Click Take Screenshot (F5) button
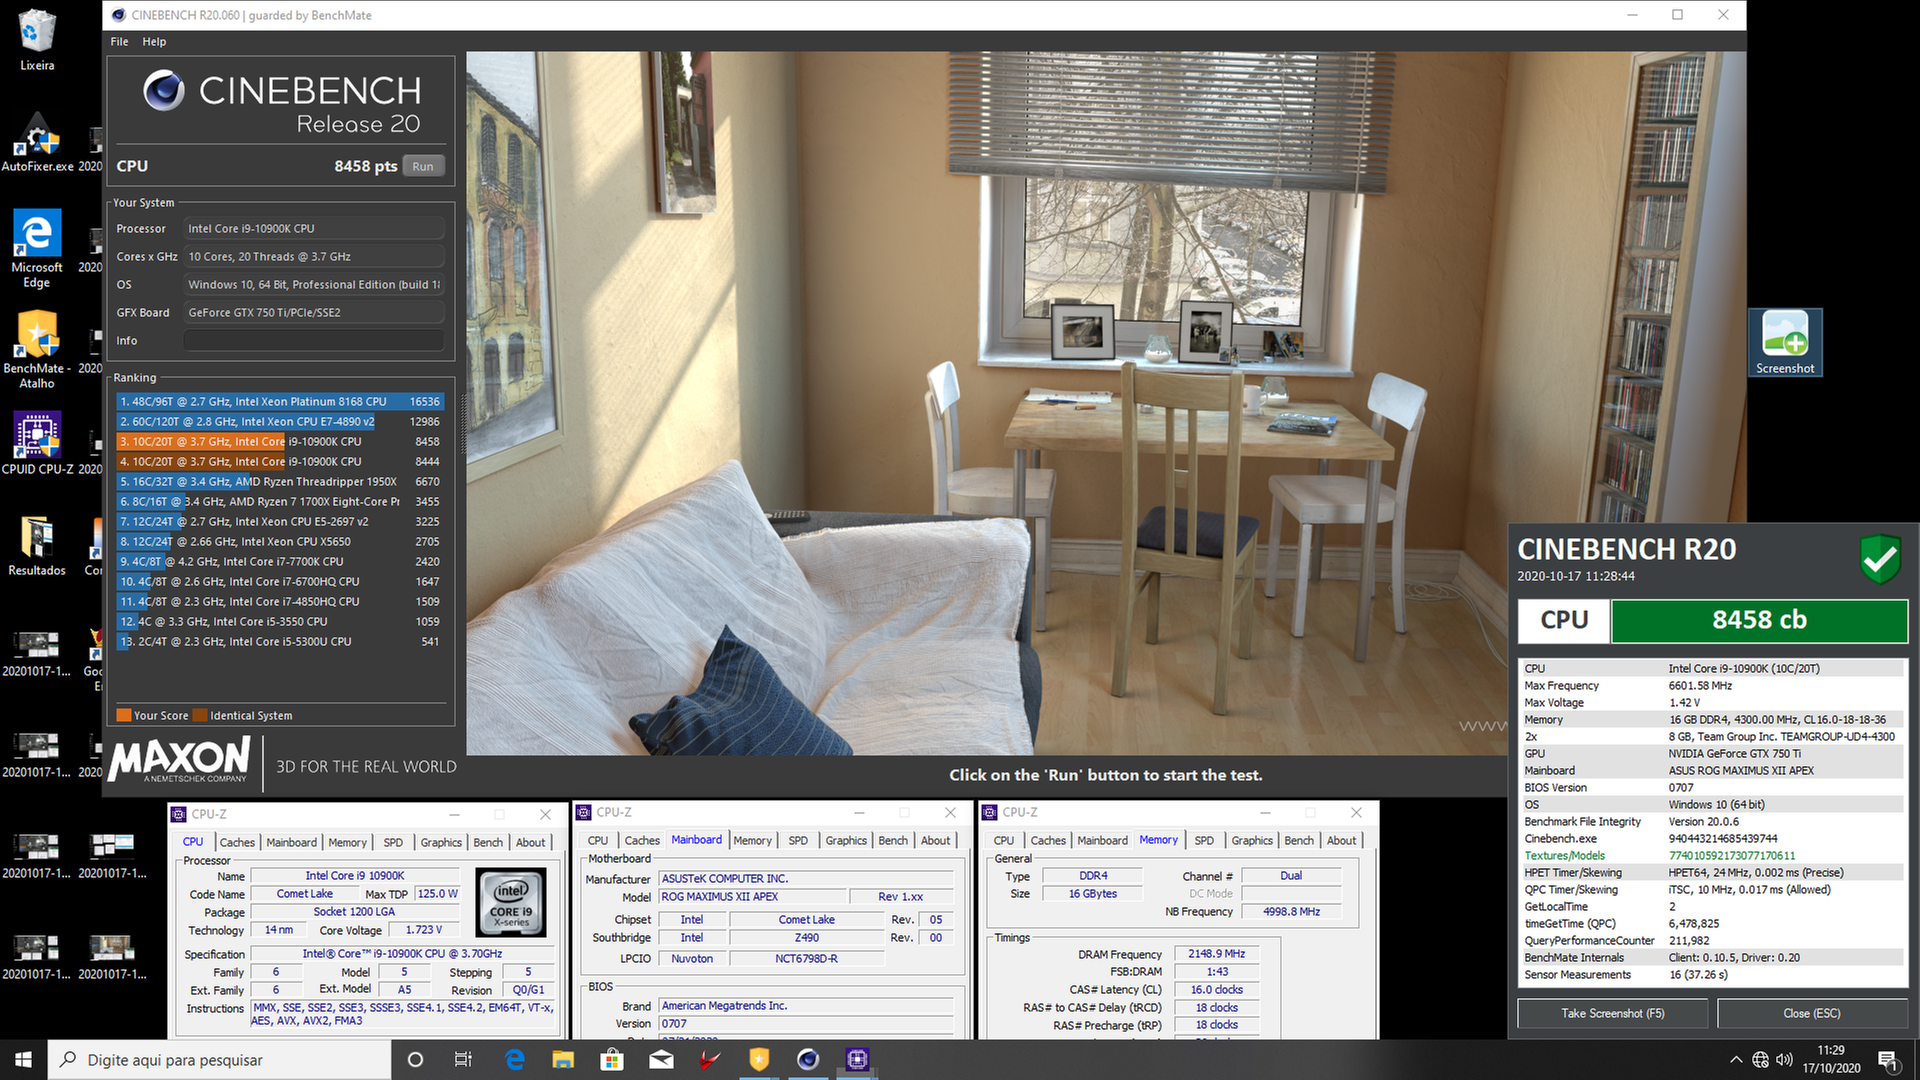 [x=1612, y=1013]
